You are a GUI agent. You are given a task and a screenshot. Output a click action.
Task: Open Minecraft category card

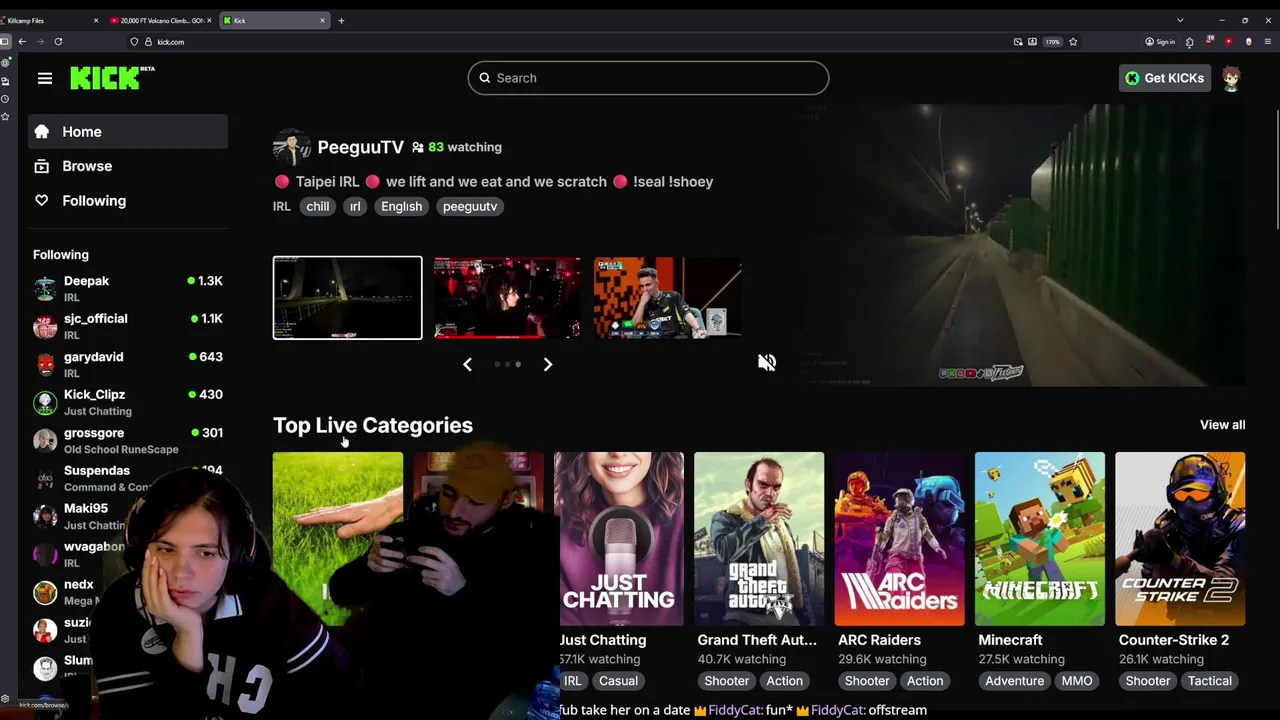[1040, 539]
